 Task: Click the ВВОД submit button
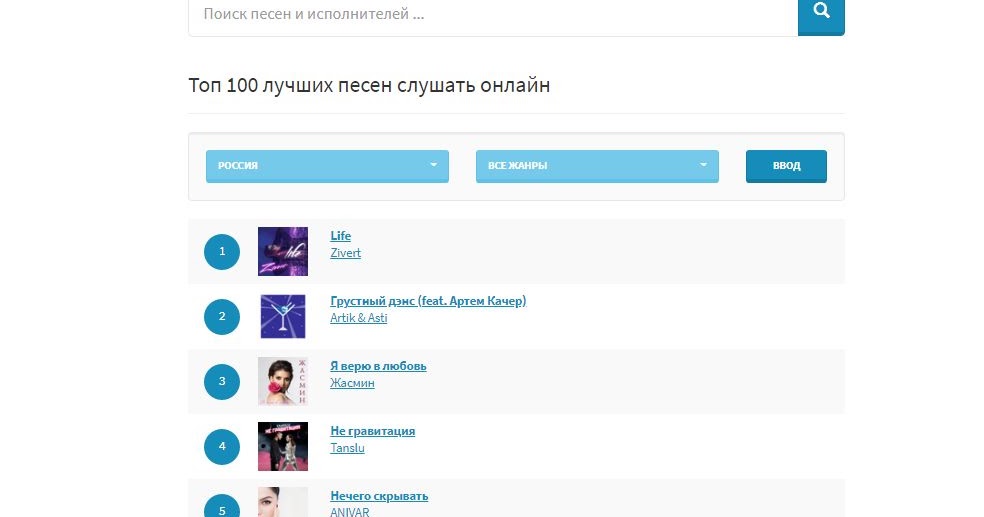tap(786, 166)
